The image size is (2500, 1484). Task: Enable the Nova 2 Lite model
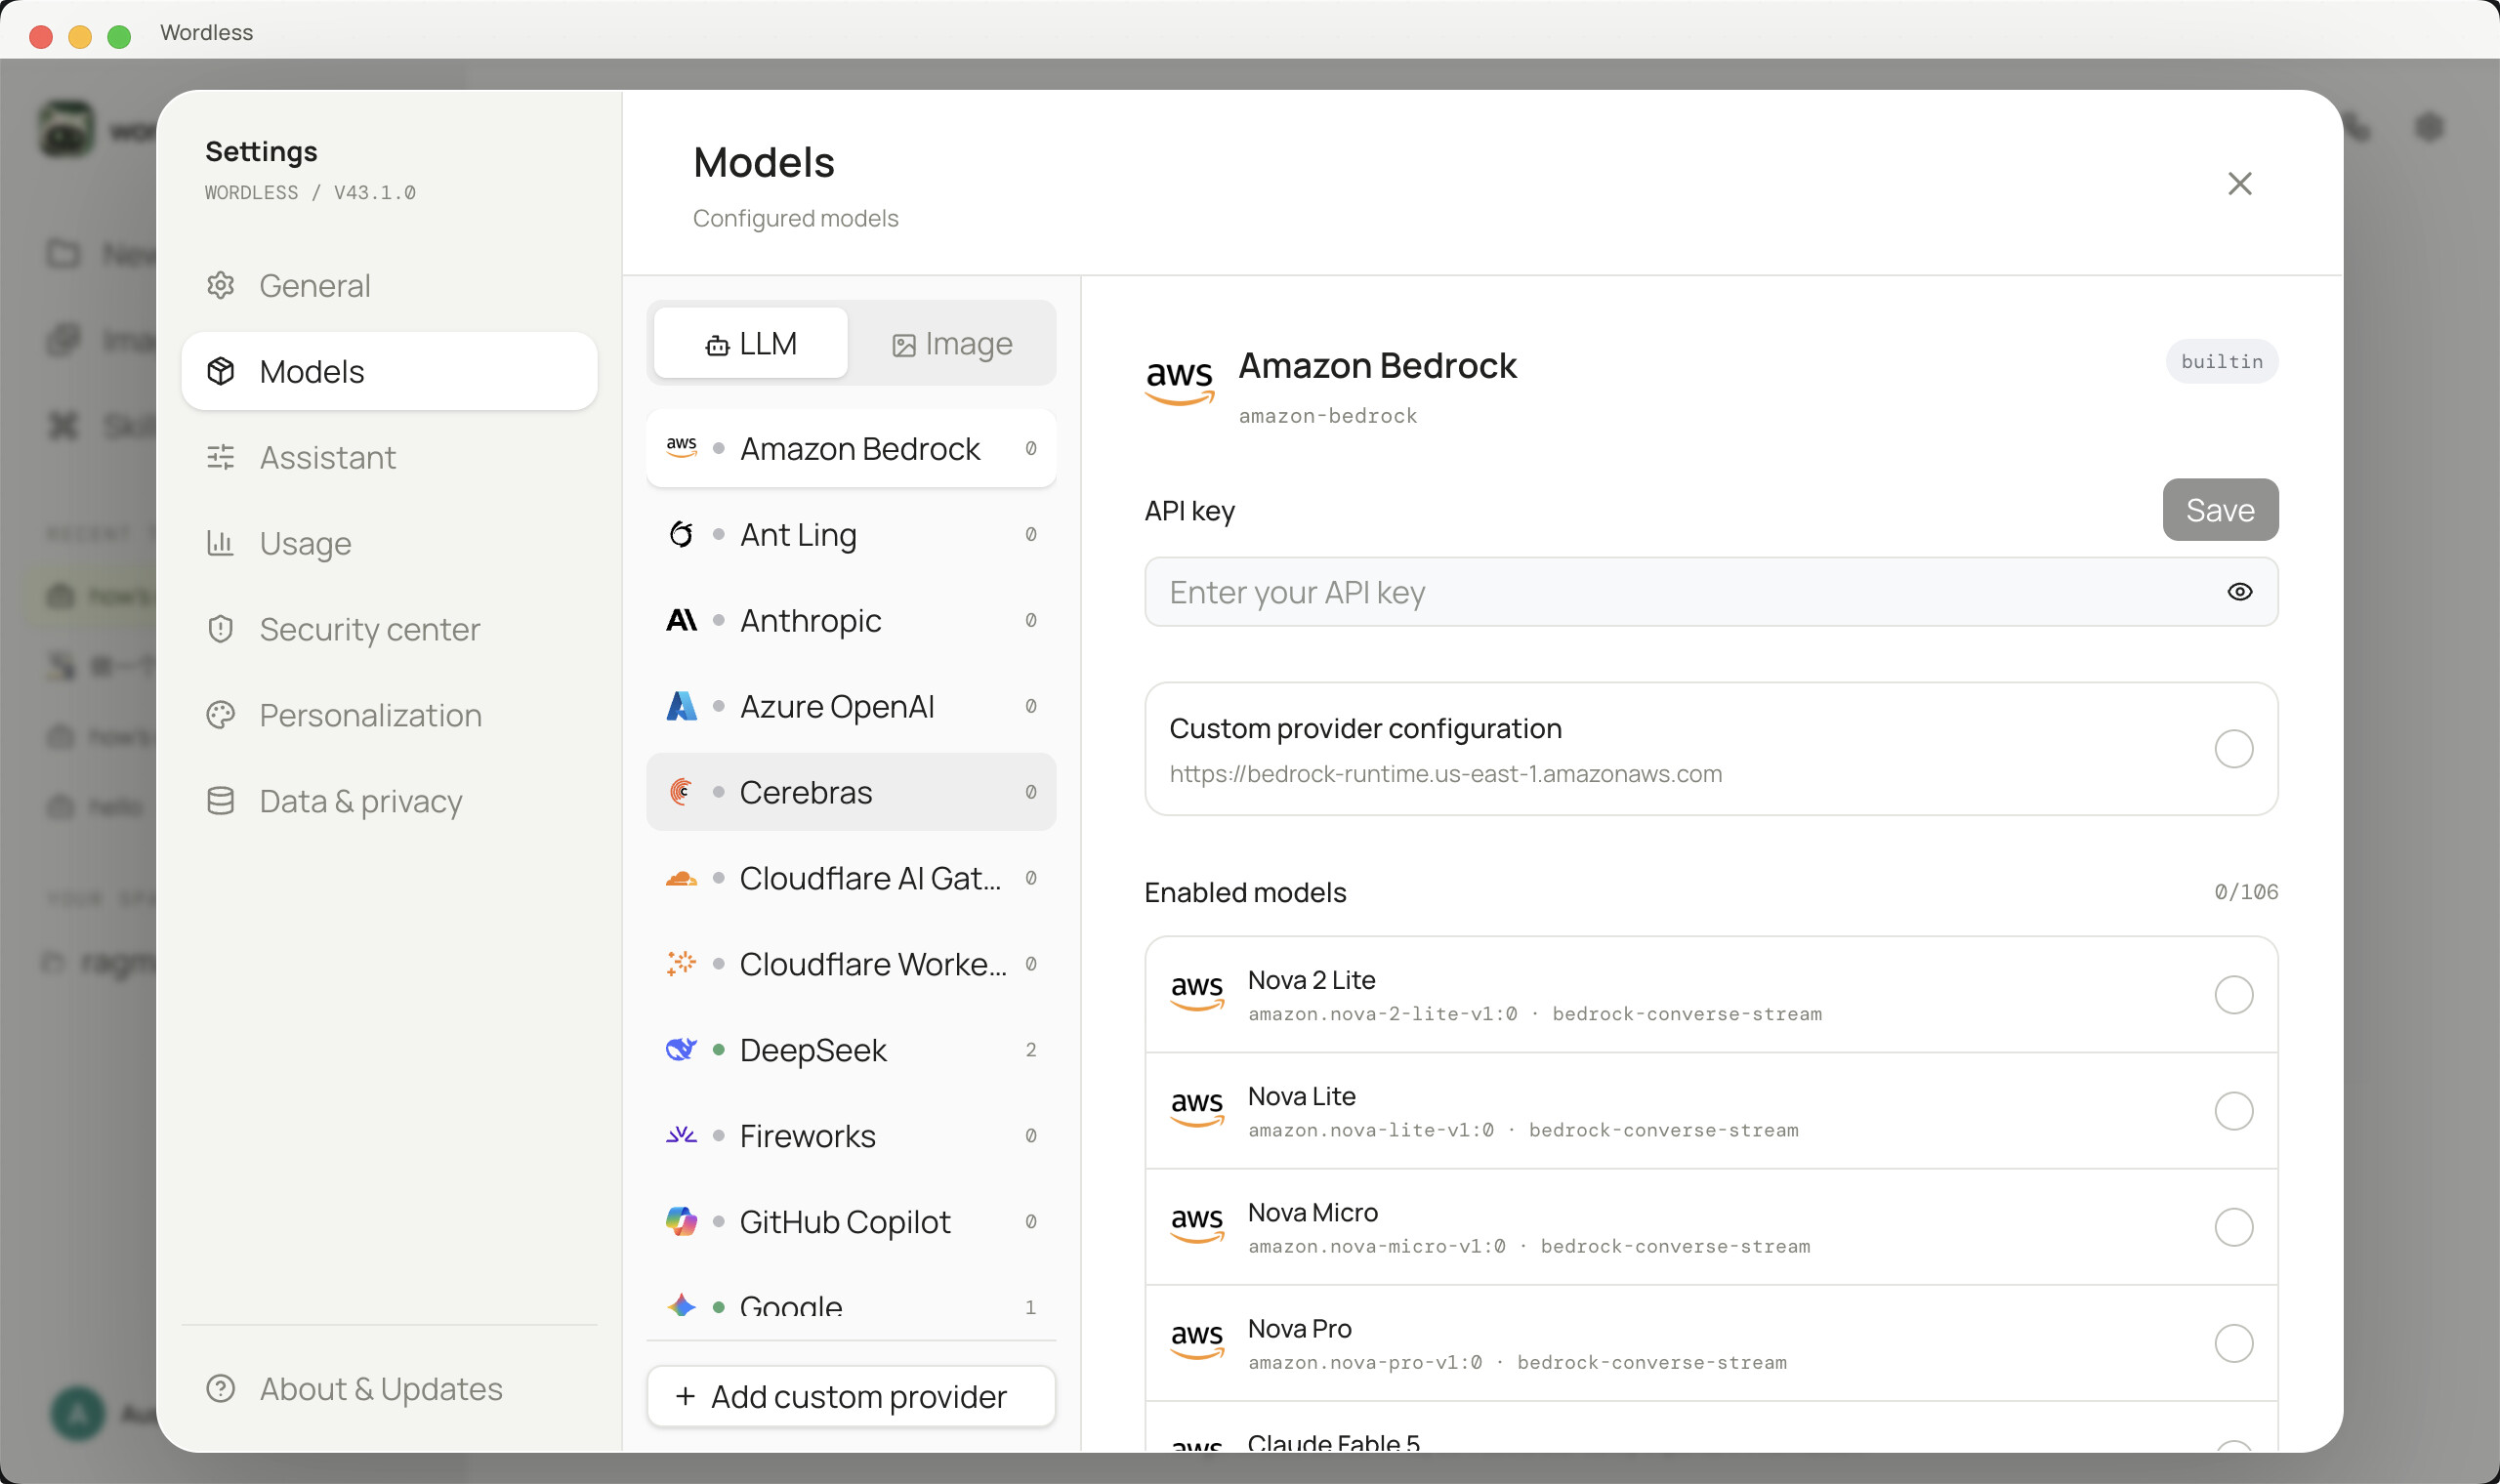pyautogui.click(x=2234, y=996)
